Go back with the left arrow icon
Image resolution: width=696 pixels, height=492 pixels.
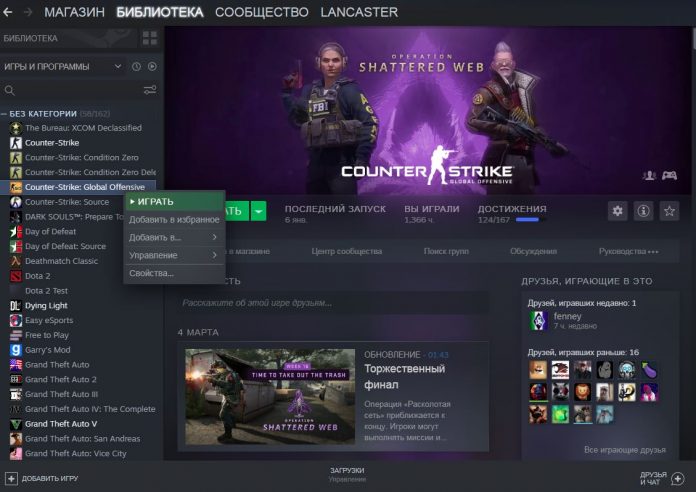click(x=8, y=12)
